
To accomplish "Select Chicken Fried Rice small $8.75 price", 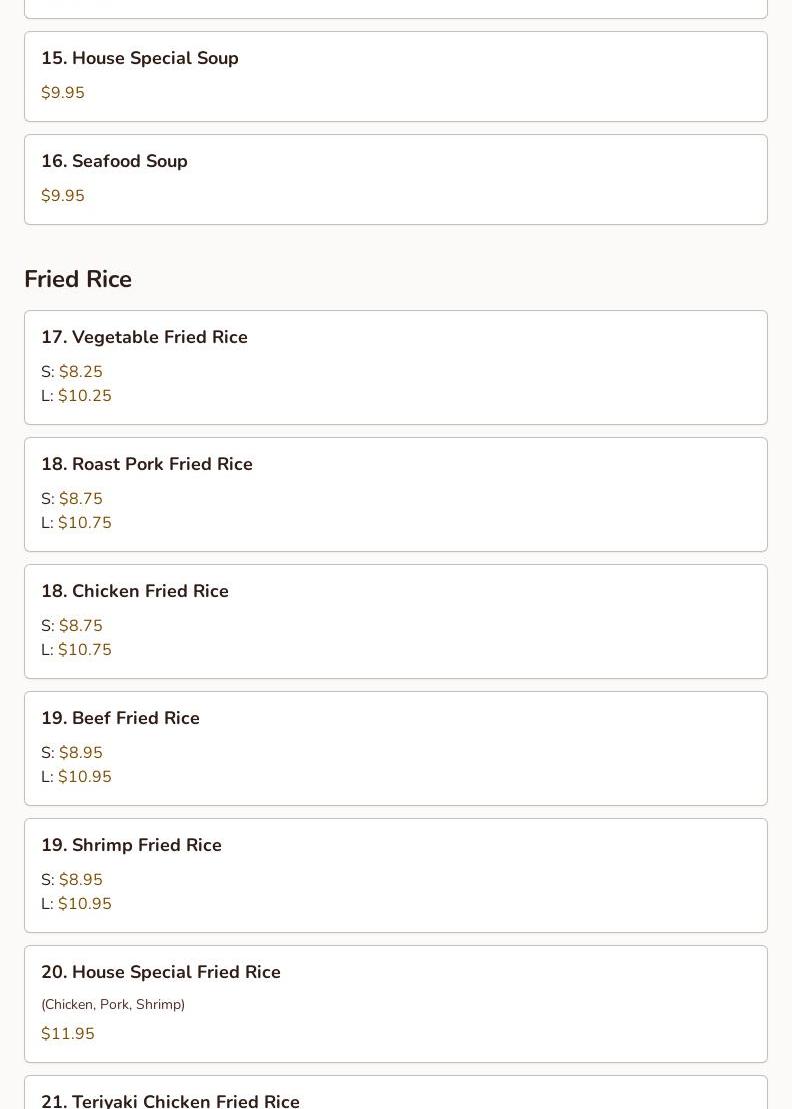I will [80, 626].
